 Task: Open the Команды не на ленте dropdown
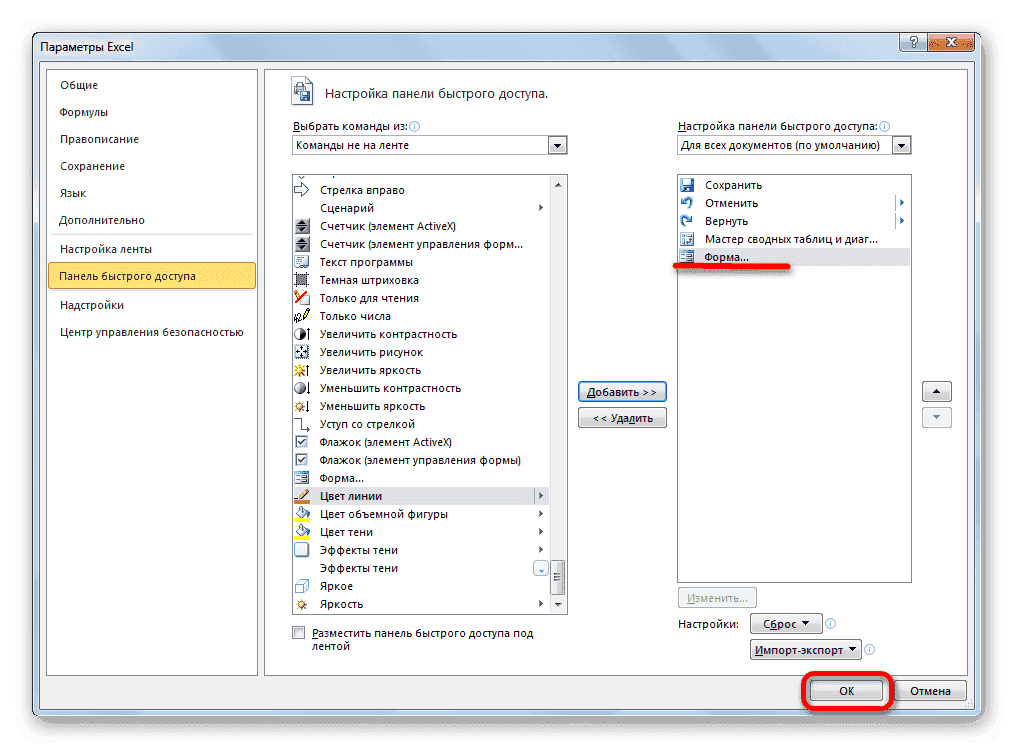click(x=557, y=146)
